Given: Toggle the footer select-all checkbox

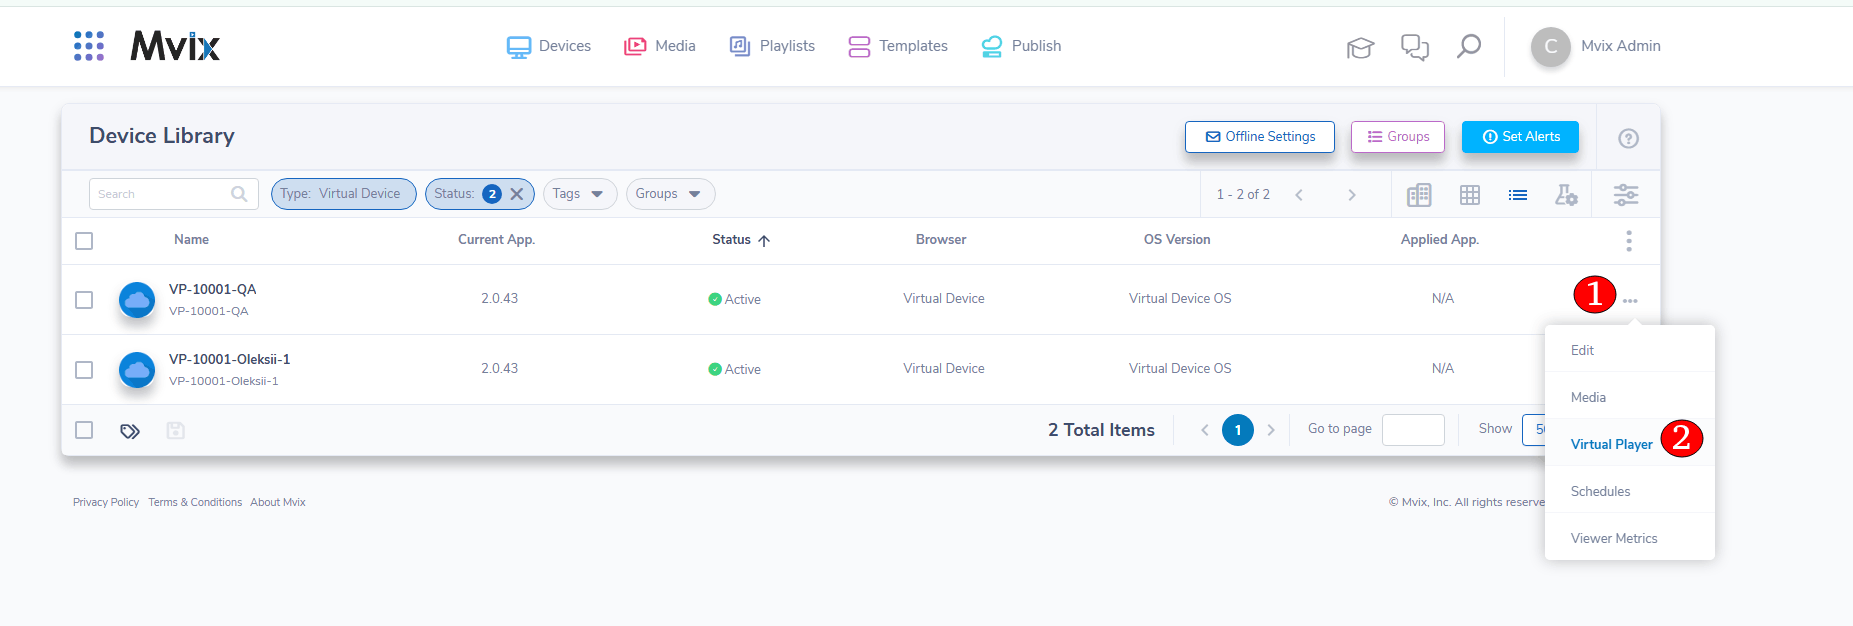Looking at the screenshot, I should click(x=84, y=430).
